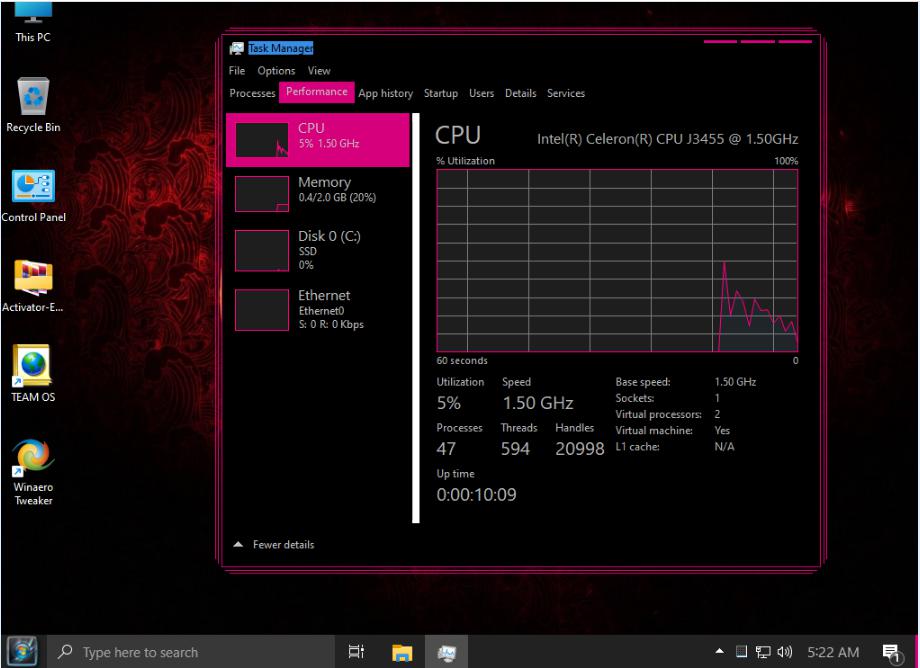Screen dimensions: 920x668
Task: View Disk 0 (C:) performance panel
Action: pyautogui.click(x=320, y=248)
